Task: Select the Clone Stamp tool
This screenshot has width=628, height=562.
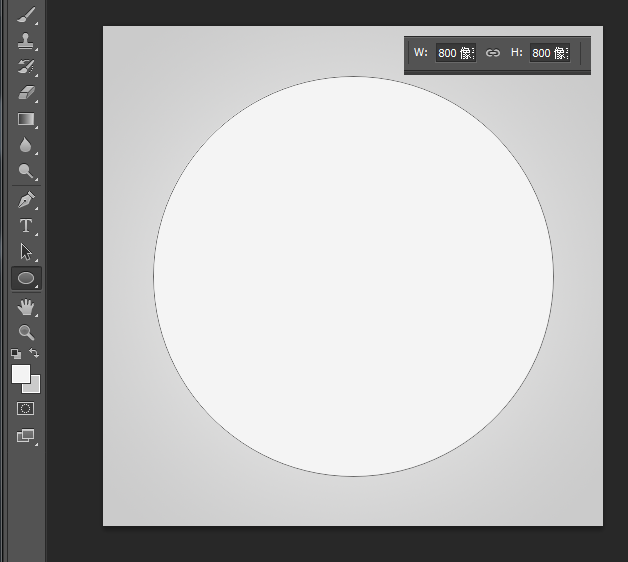Action: tap(26, 41)
